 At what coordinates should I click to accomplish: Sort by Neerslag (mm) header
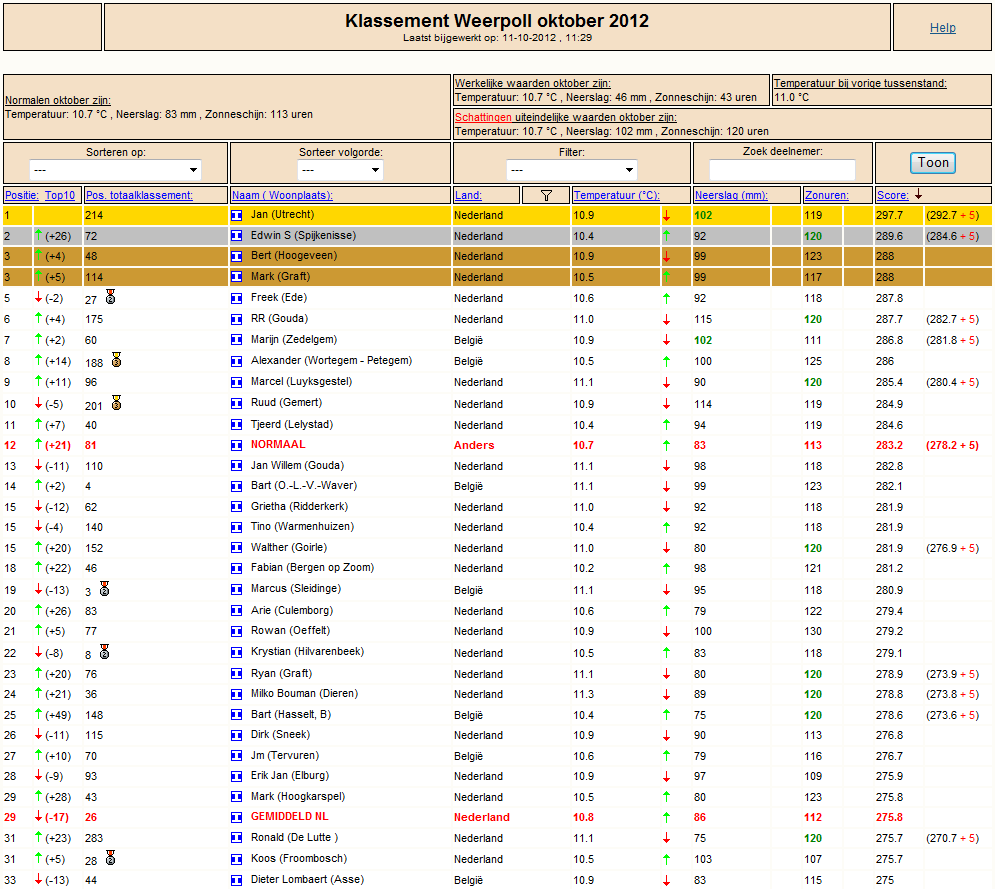[x=731, y=195]
